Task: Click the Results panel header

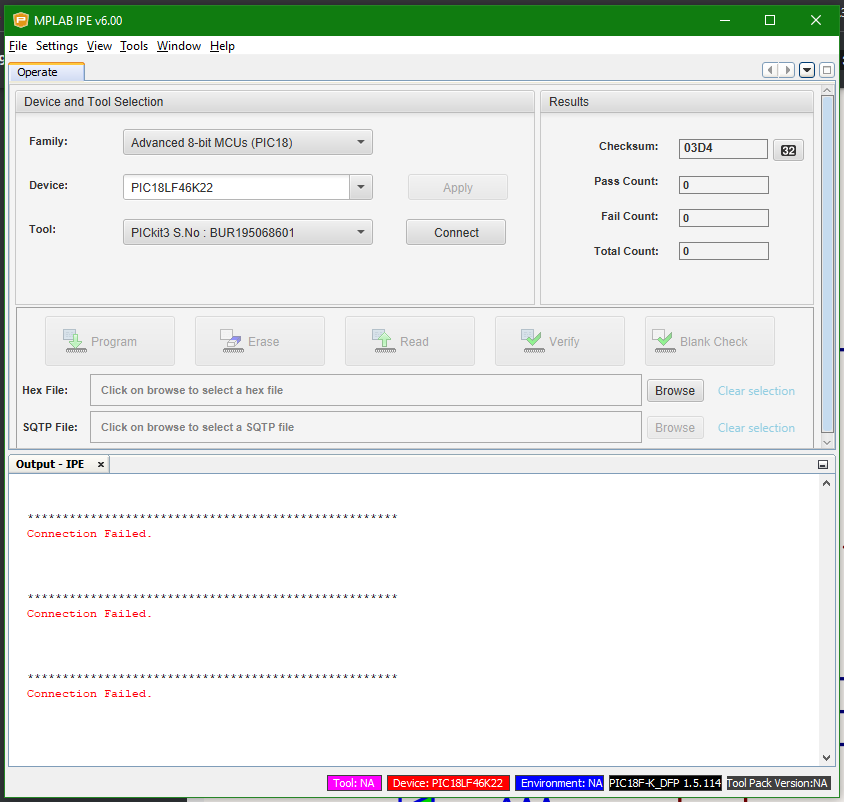Action: tap(677, 102)
